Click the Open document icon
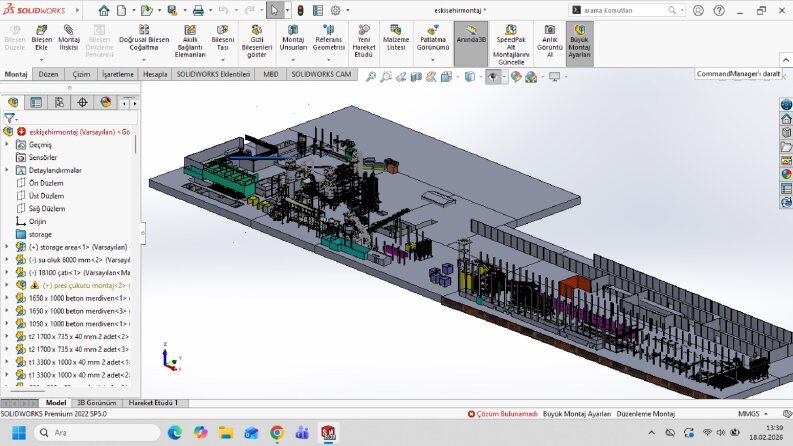The height and width of the screenshot is (446, 793). point(146,10)
